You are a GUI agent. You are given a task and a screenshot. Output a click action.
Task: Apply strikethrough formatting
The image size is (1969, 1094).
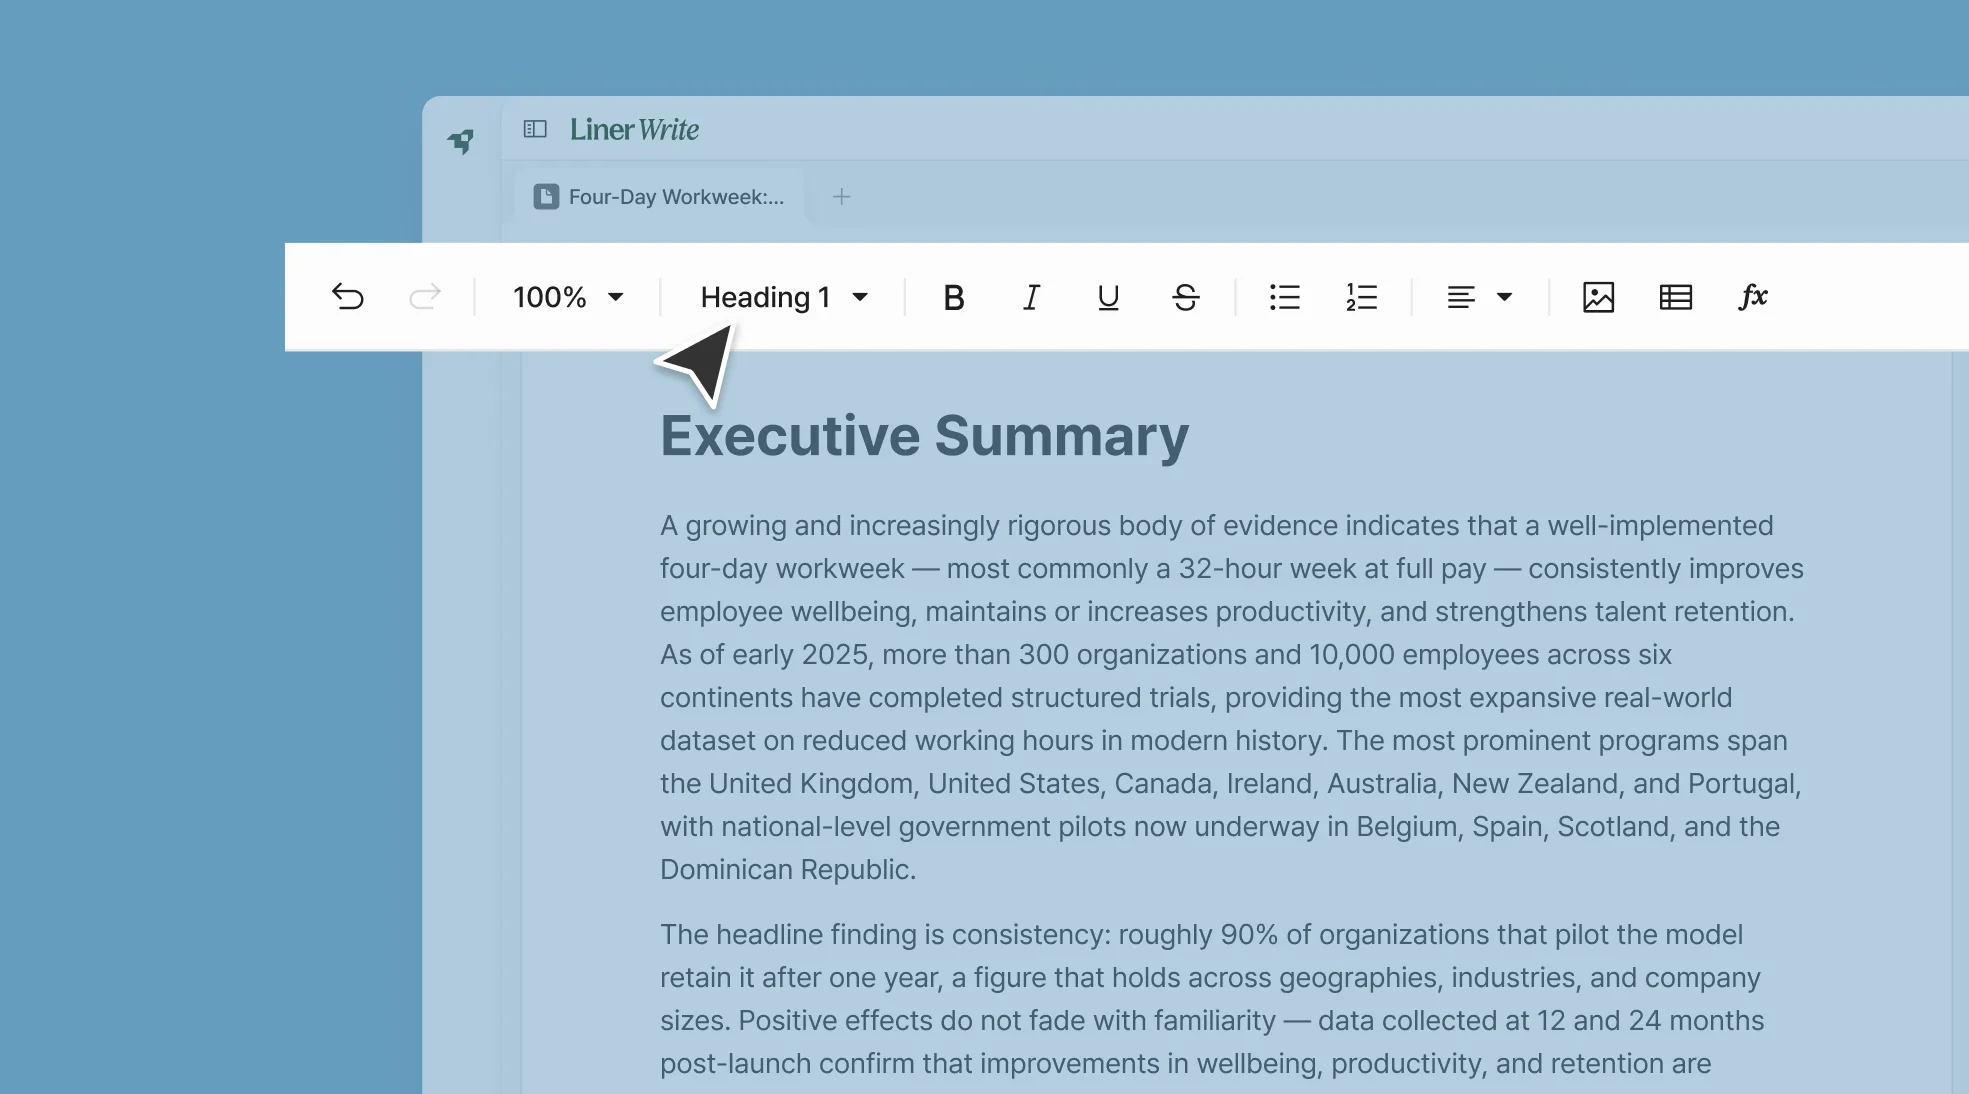pos(1185,297)
